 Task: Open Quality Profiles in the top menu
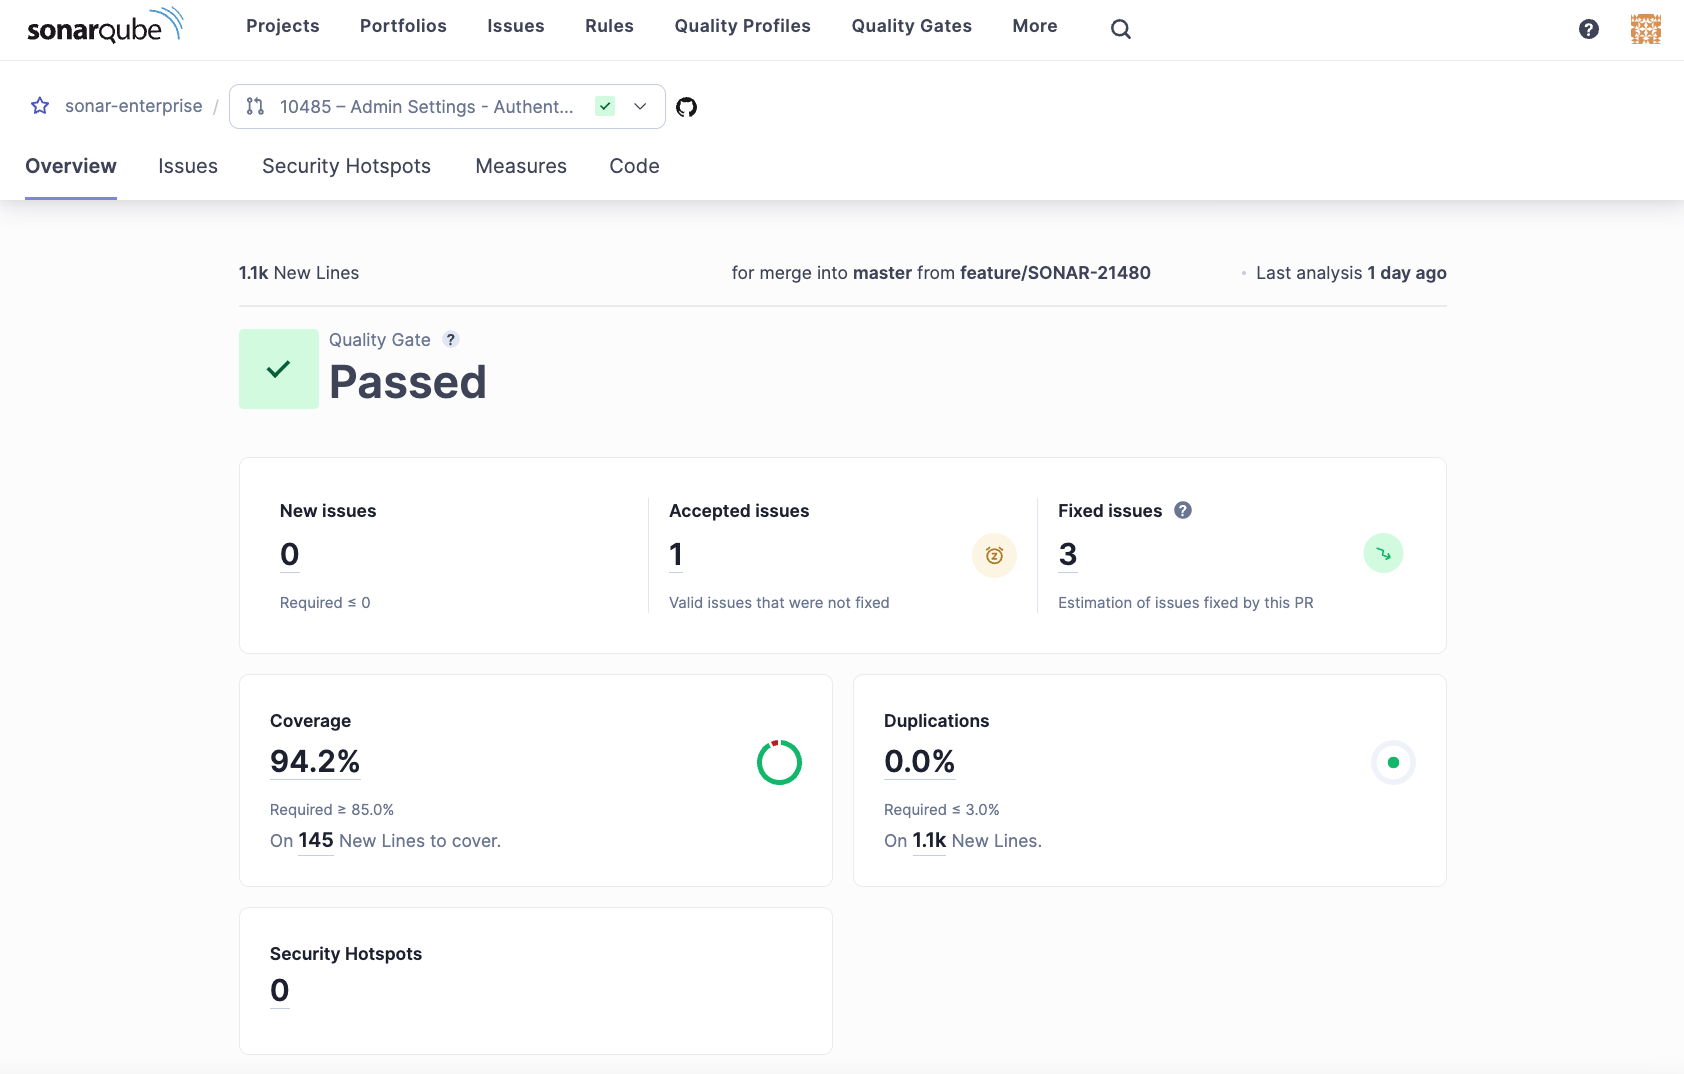pos(742,26)
